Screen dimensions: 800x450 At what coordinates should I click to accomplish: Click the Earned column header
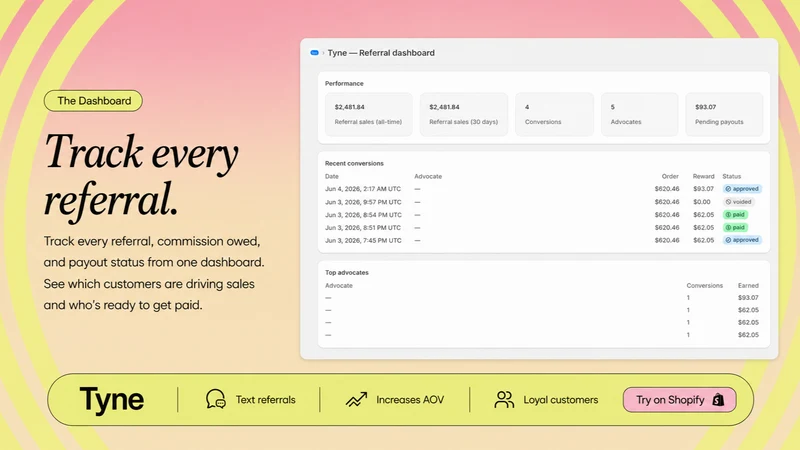(748, 285)
